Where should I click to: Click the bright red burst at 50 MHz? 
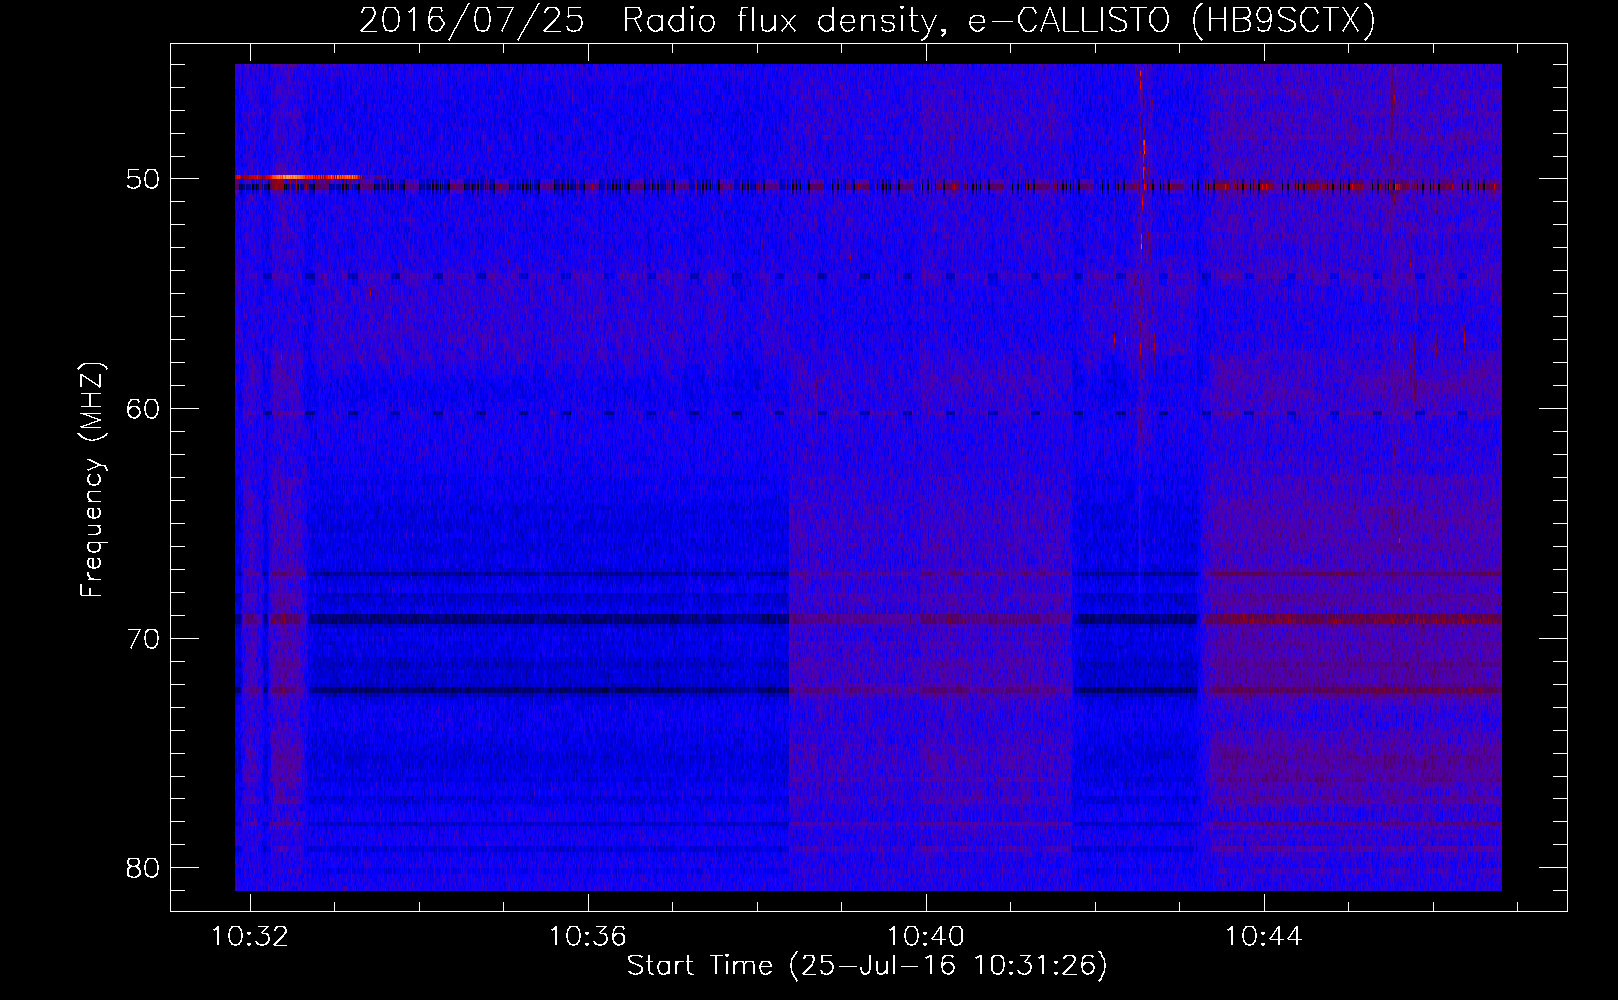point(299,177)
